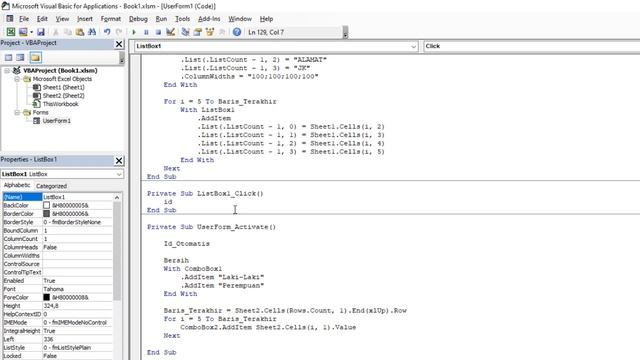Open the Object Browser toolbar icon
640x360 pixels.
(x=210, y=32)
